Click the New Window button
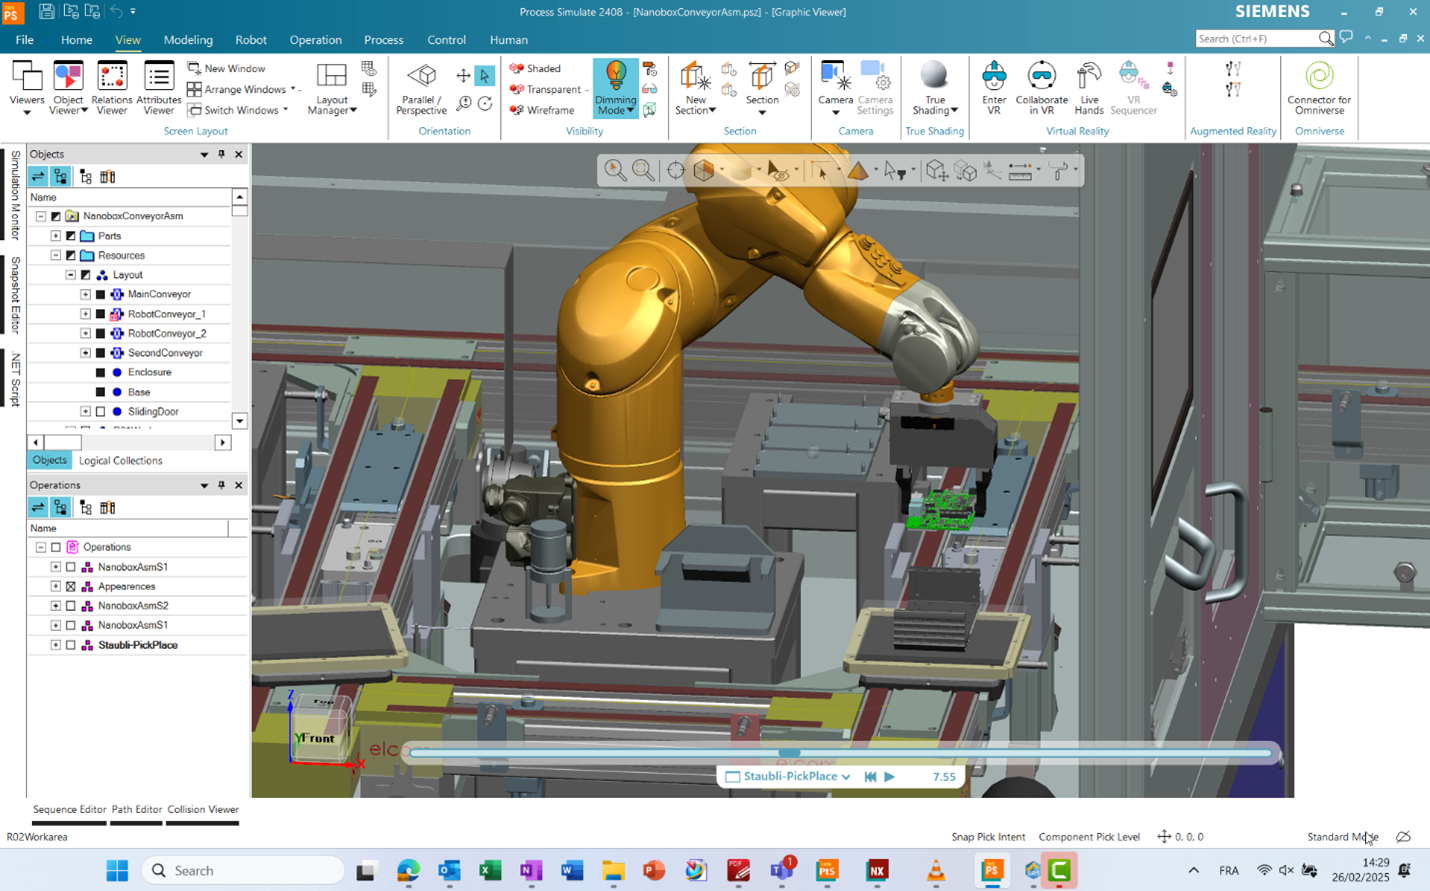 [x=227, y=68]
